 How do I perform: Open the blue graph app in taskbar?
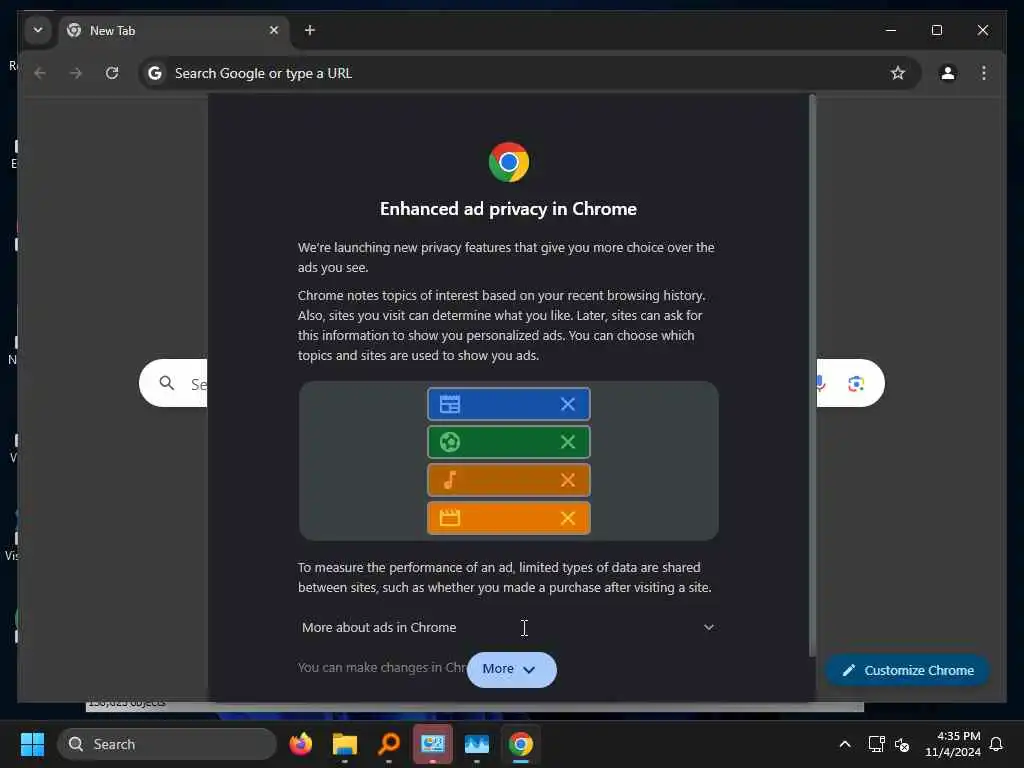coord(477,744)
